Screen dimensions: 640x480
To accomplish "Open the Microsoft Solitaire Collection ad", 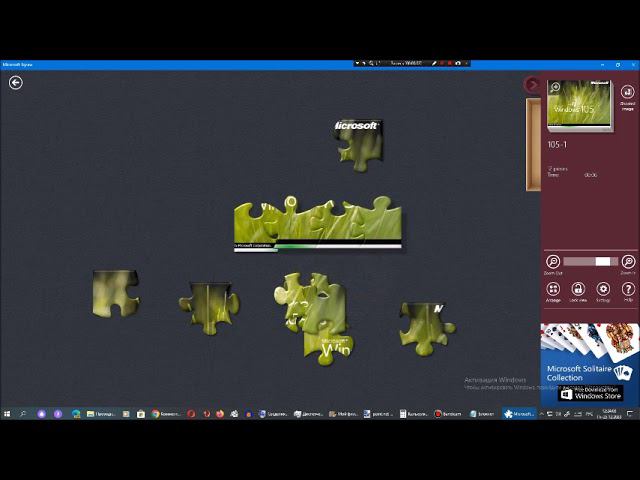I will (590, 364).
